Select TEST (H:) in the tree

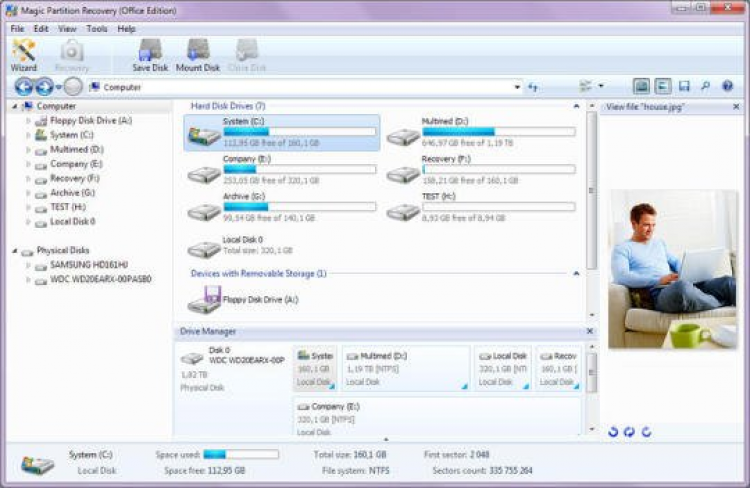coord(68,207)
